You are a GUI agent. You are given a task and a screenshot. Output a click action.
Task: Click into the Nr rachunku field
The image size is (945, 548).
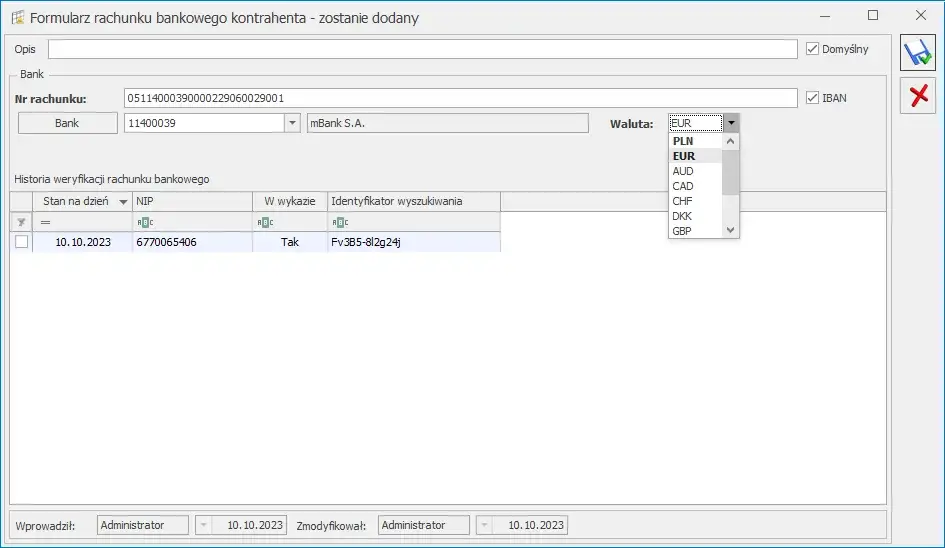[460, 98]
